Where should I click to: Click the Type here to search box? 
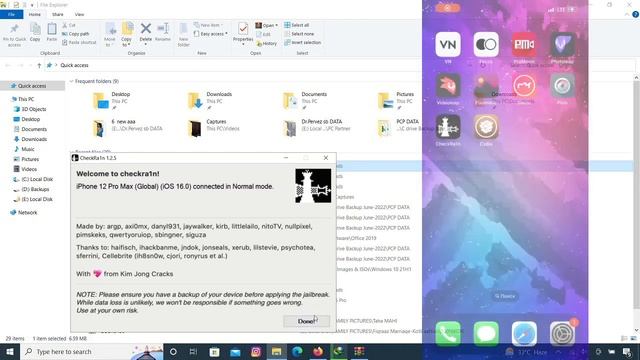[x=92, y=351]
